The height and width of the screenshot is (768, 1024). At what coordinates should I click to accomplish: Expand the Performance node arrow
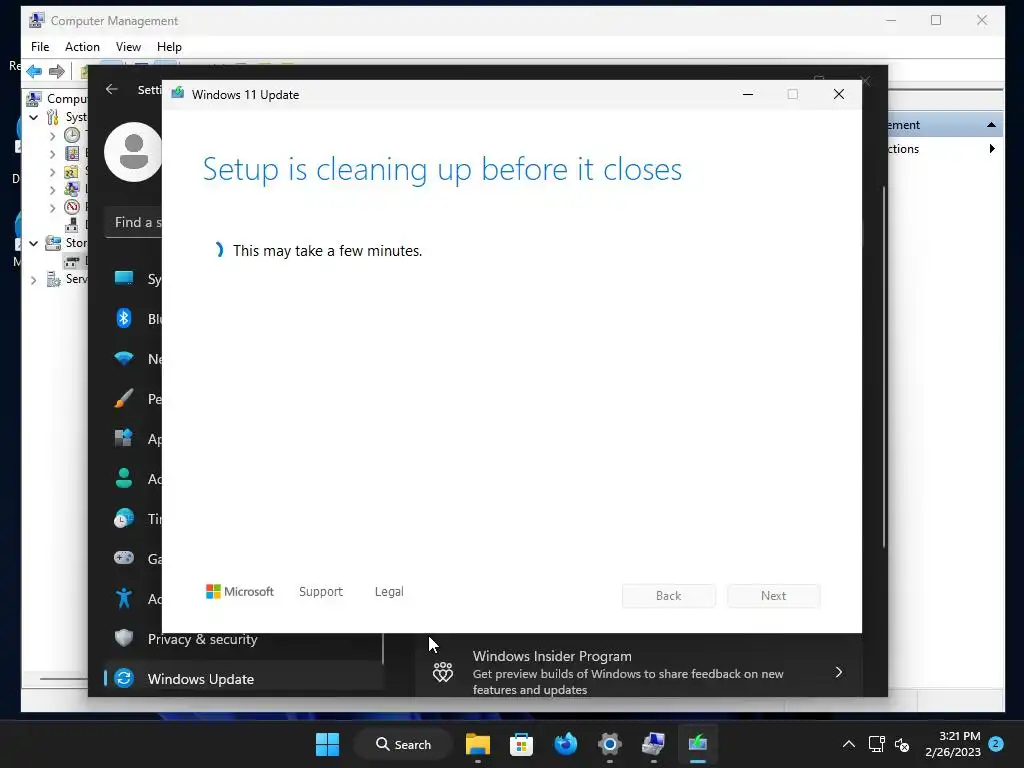pyautogui.click(x=52, y=208)
